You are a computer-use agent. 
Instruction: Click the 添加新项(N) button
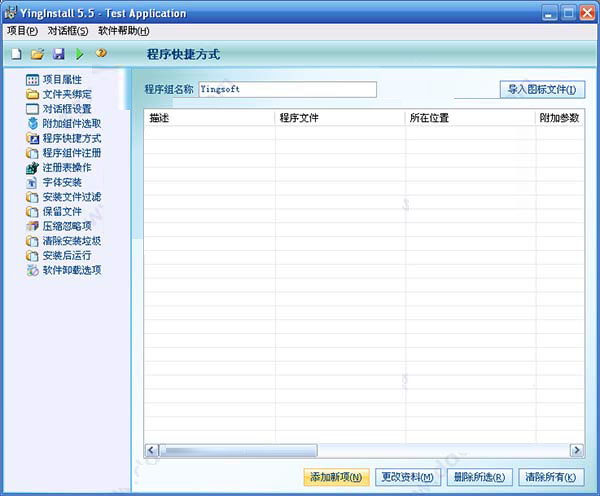click(x=336, y=477)
